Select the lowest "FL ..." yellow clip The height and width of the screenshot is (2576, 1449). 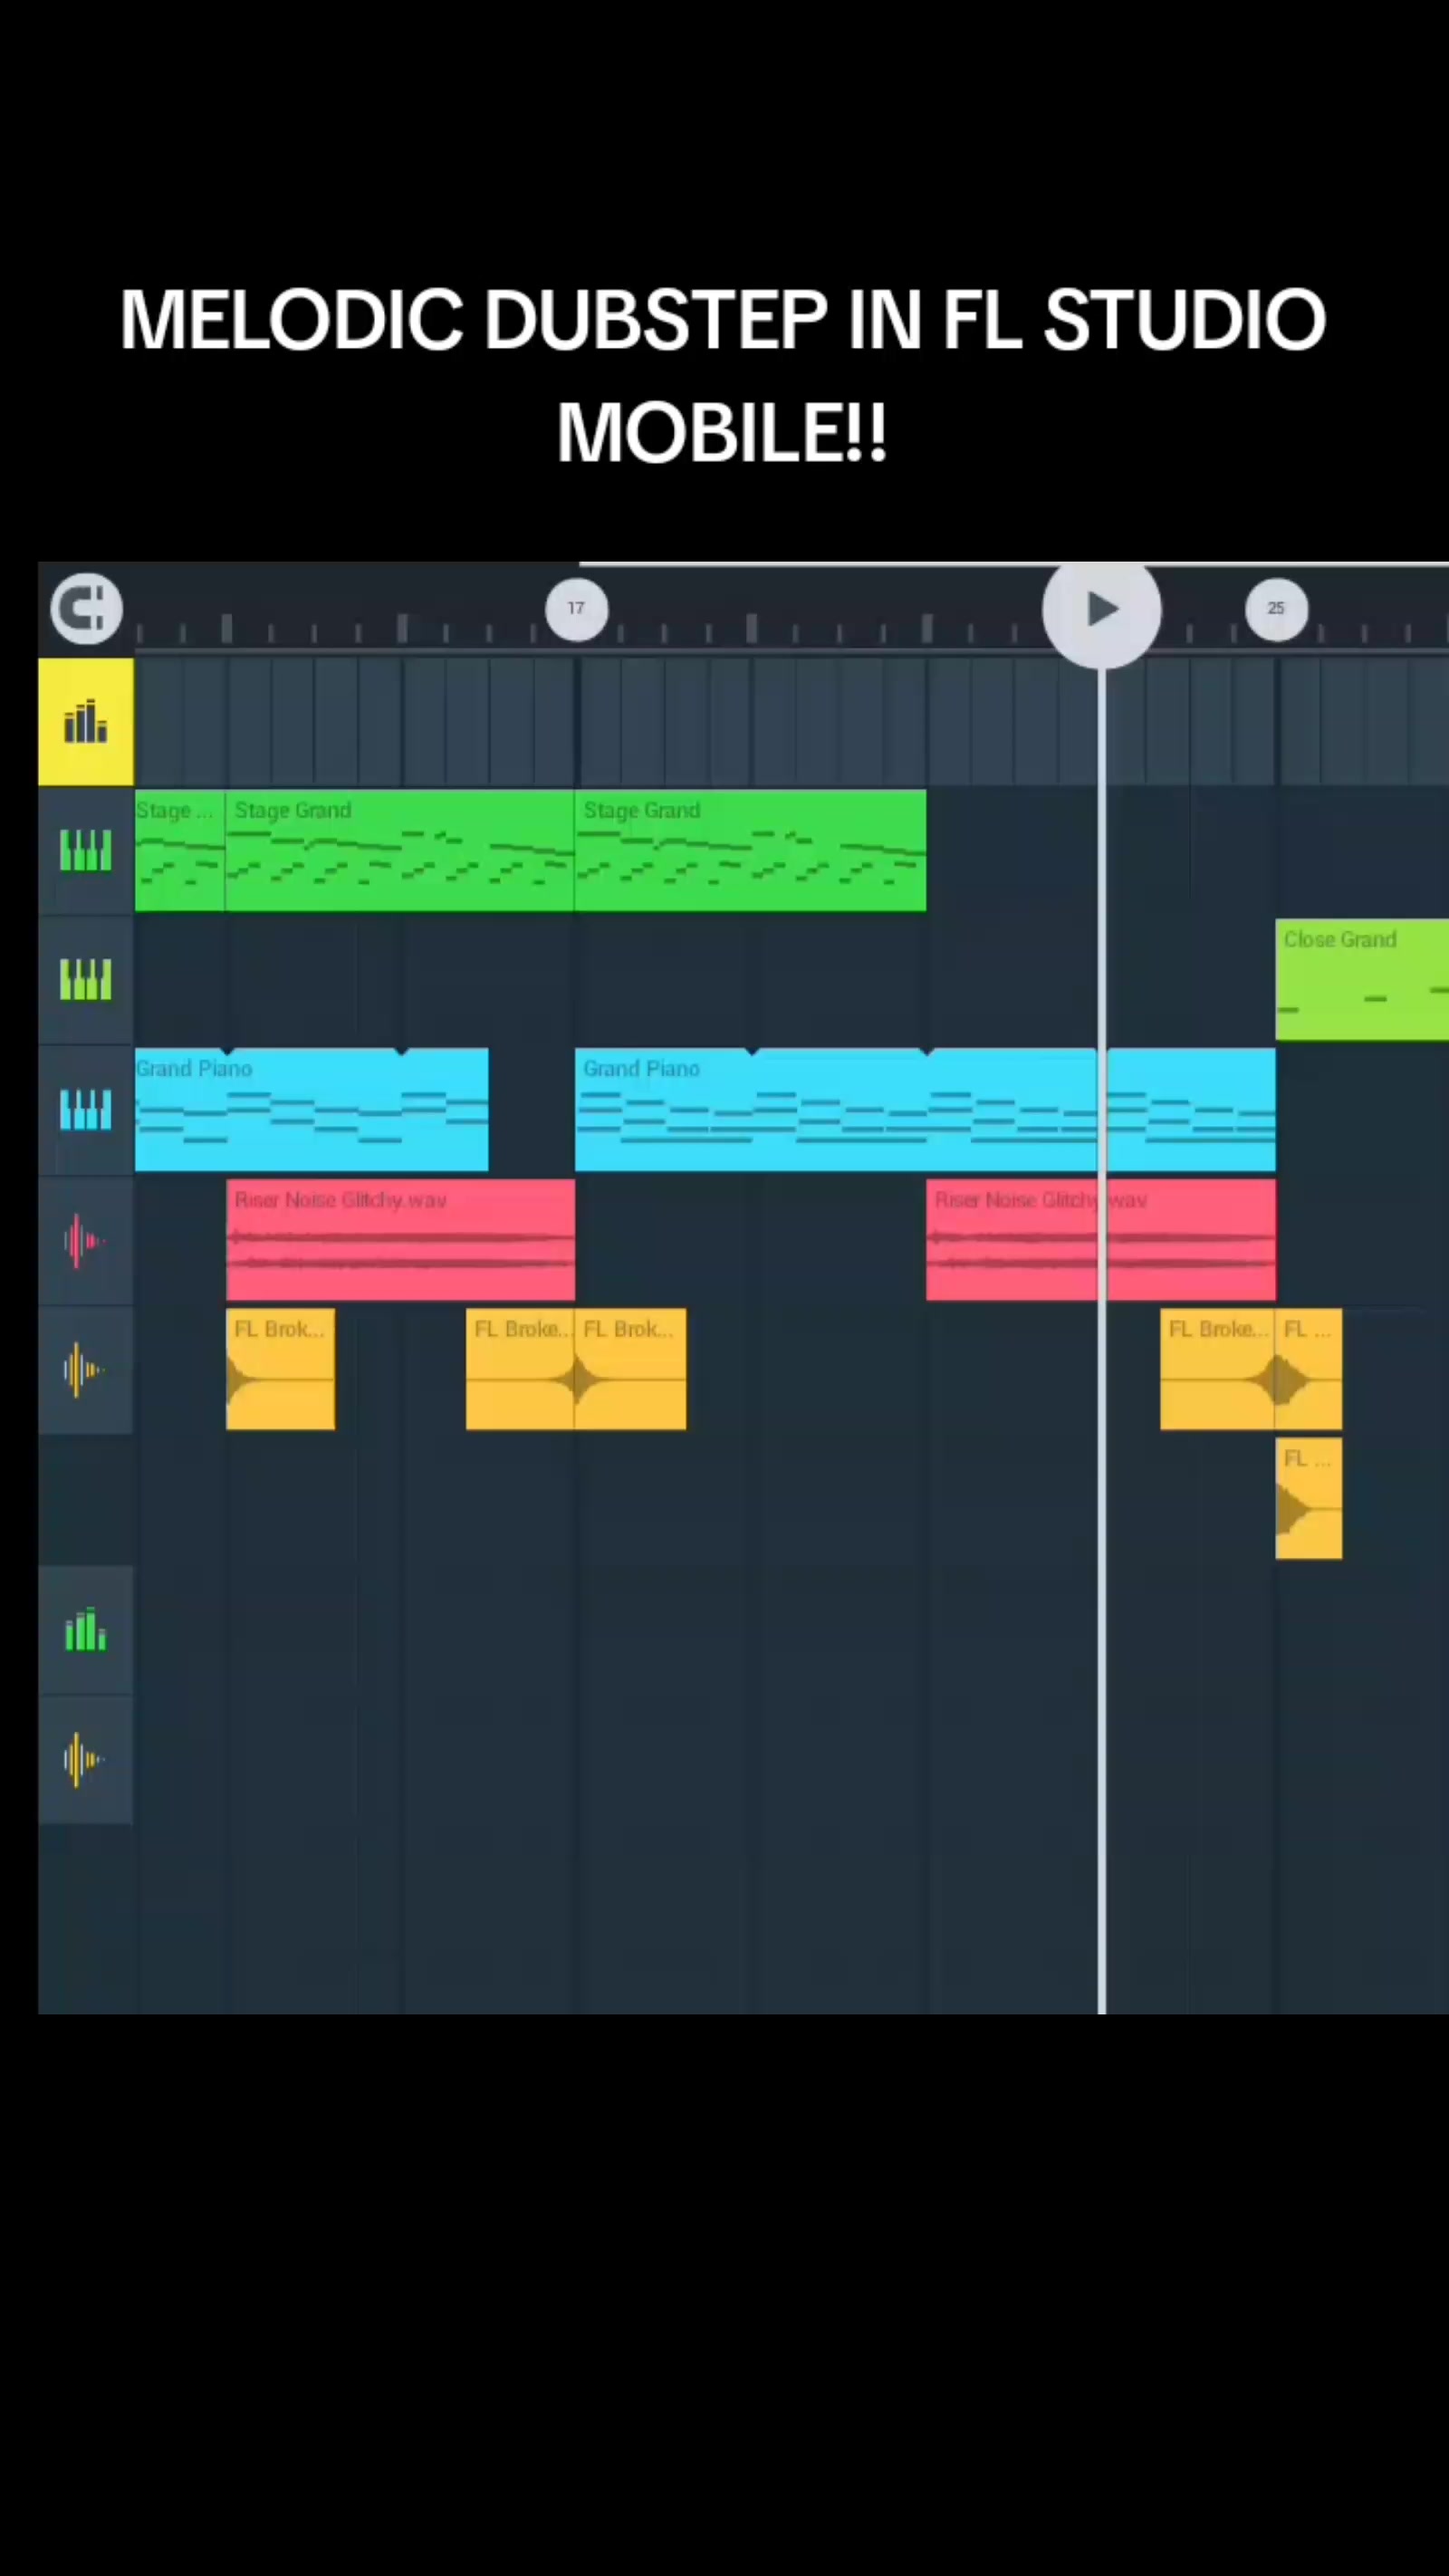pos(1309,1498)
